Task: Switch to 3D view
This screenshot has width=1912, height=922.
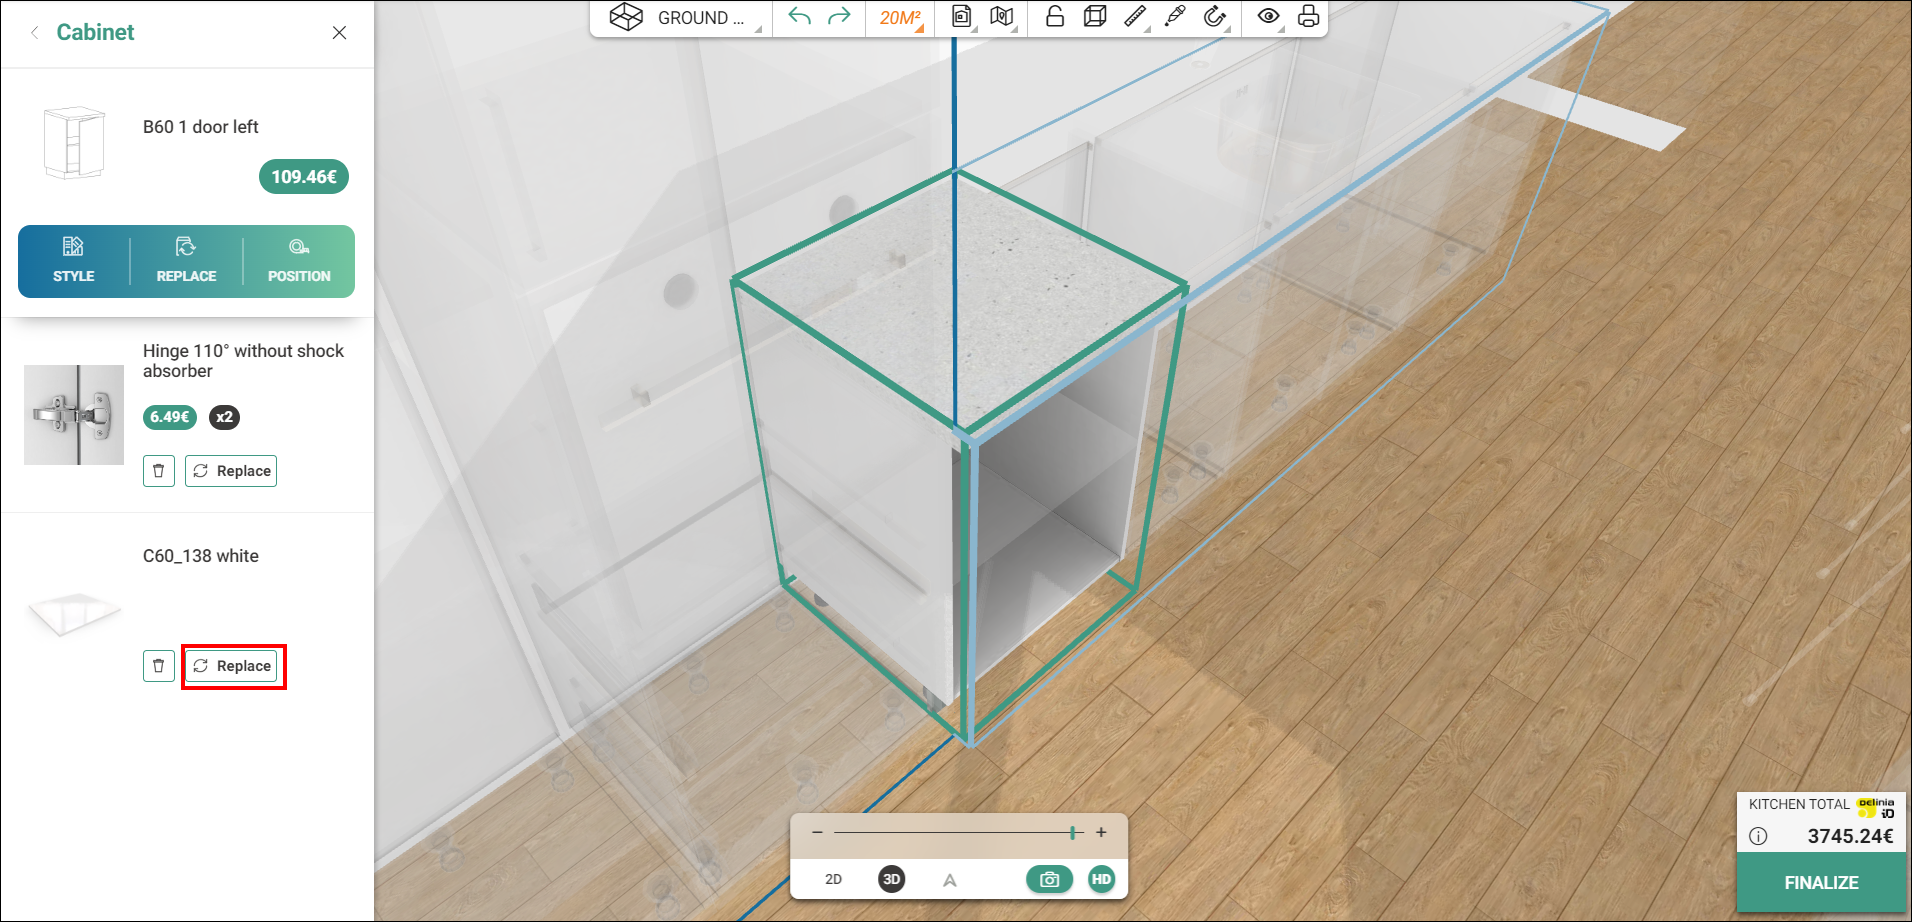Action: [x=891, y=879]
